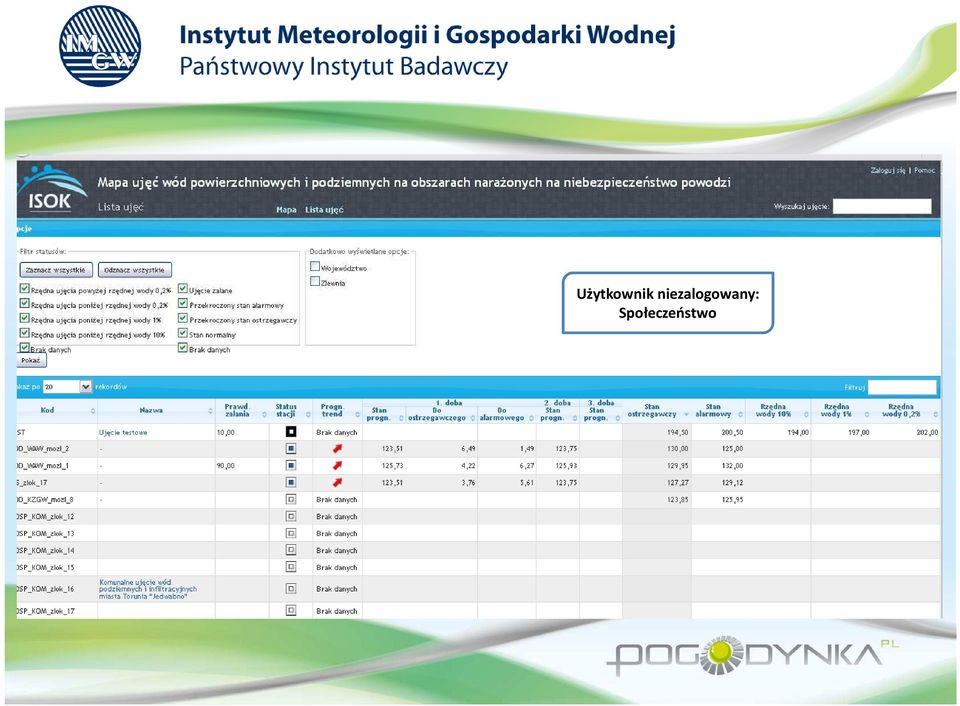The width and height of the screenshot is (960, 706).
Task: Uncheck the Stan normalny checkbox
Action: pos(182,332)
